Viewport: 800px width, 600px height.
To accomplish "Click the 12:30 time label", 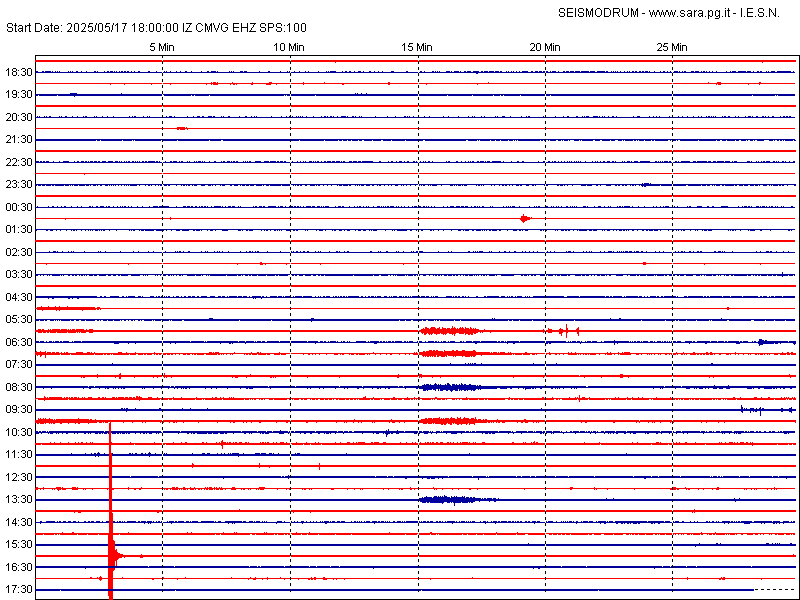I will (19, 477).
